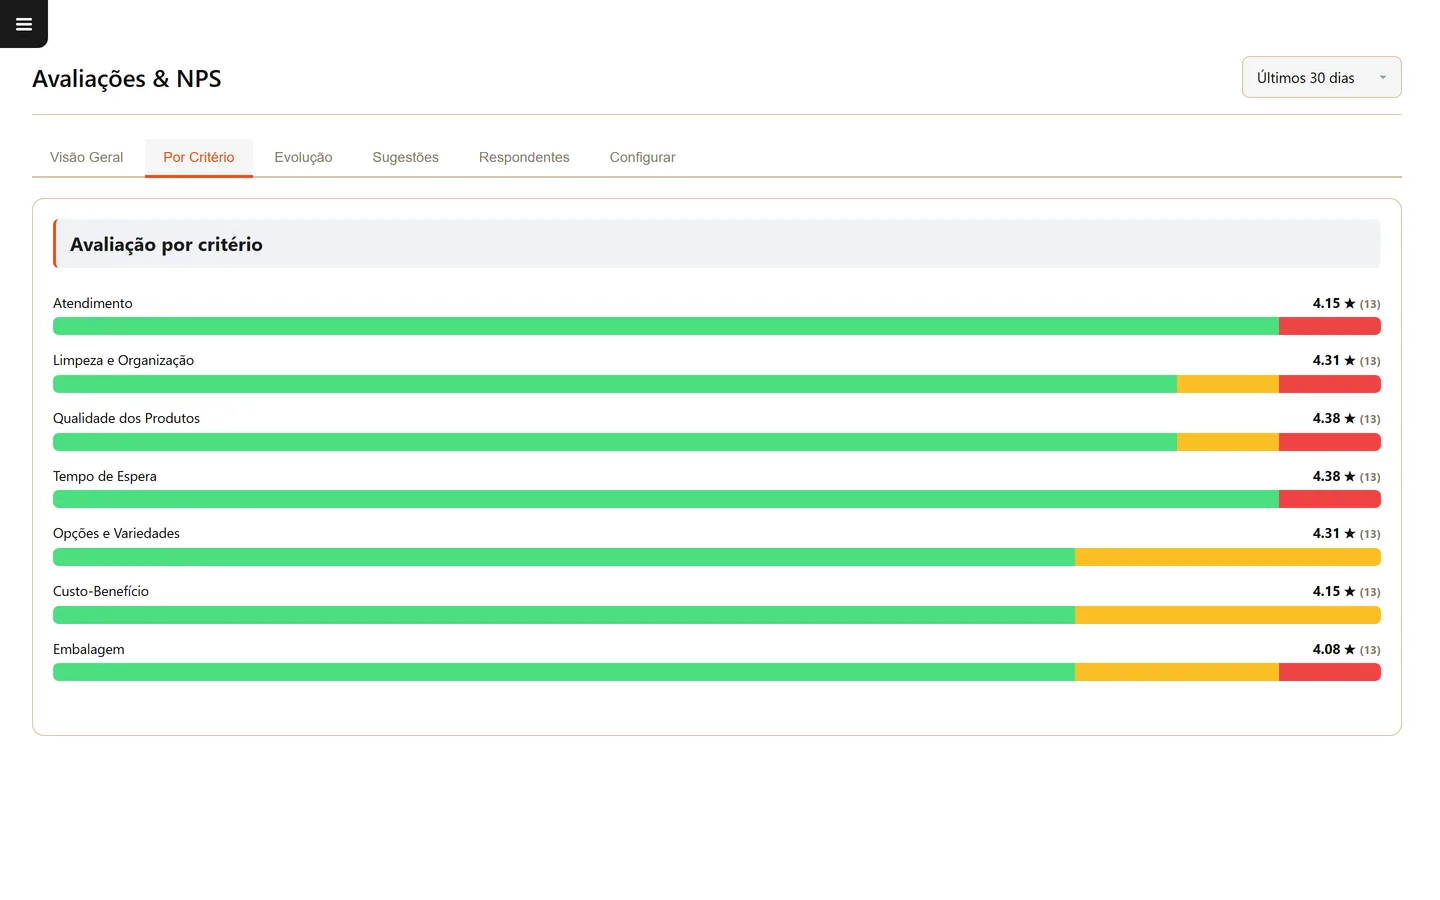Open the hamburger menu

pos(24,24)
